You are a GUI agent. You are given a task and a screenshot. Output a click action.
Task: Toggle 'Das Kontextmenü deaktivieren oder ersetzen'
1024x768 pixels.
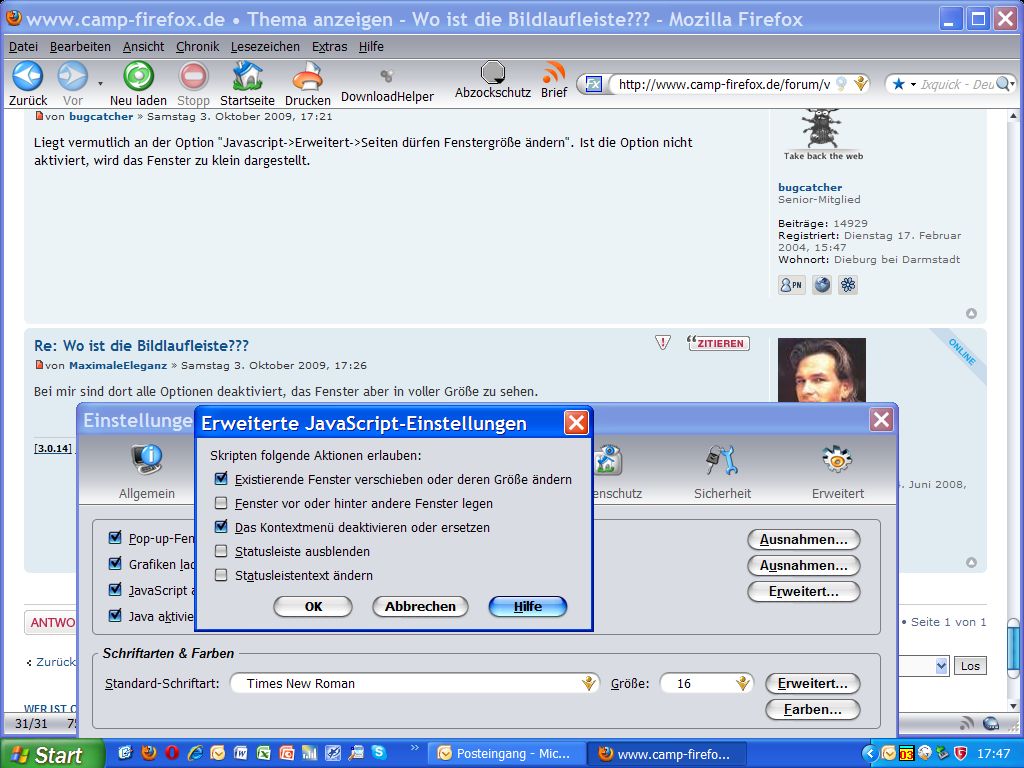[221, 526]
